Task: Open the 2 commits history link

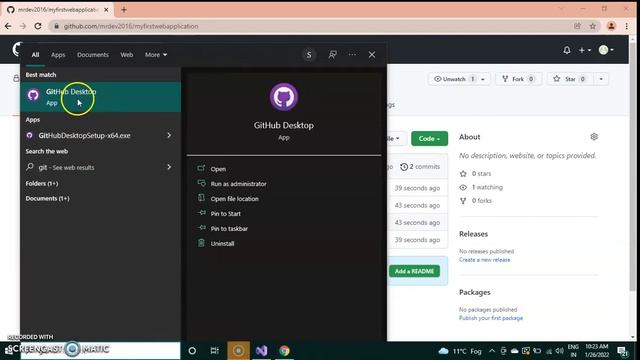Action: pos(420,167)
